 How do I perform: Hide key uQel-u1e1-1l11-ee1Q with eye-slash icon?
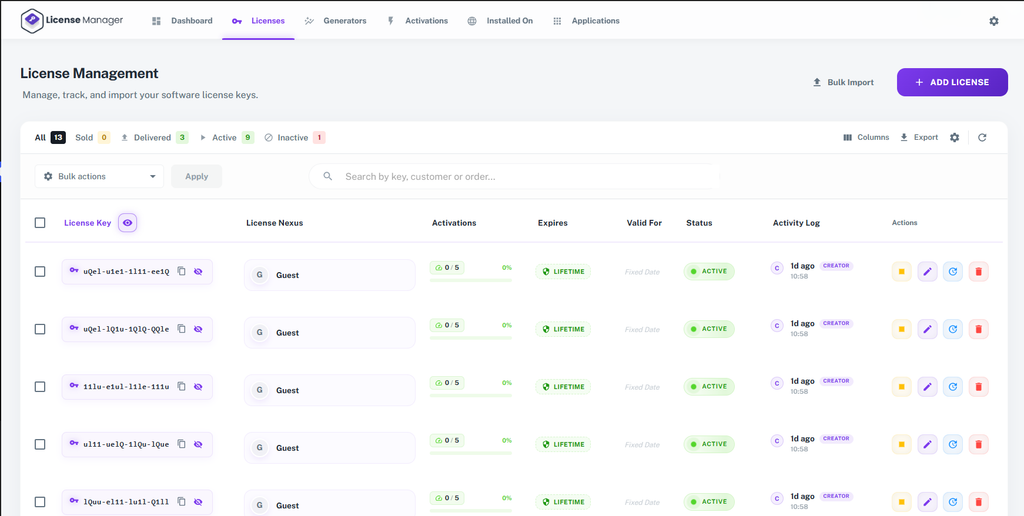[x=199, y=271]
